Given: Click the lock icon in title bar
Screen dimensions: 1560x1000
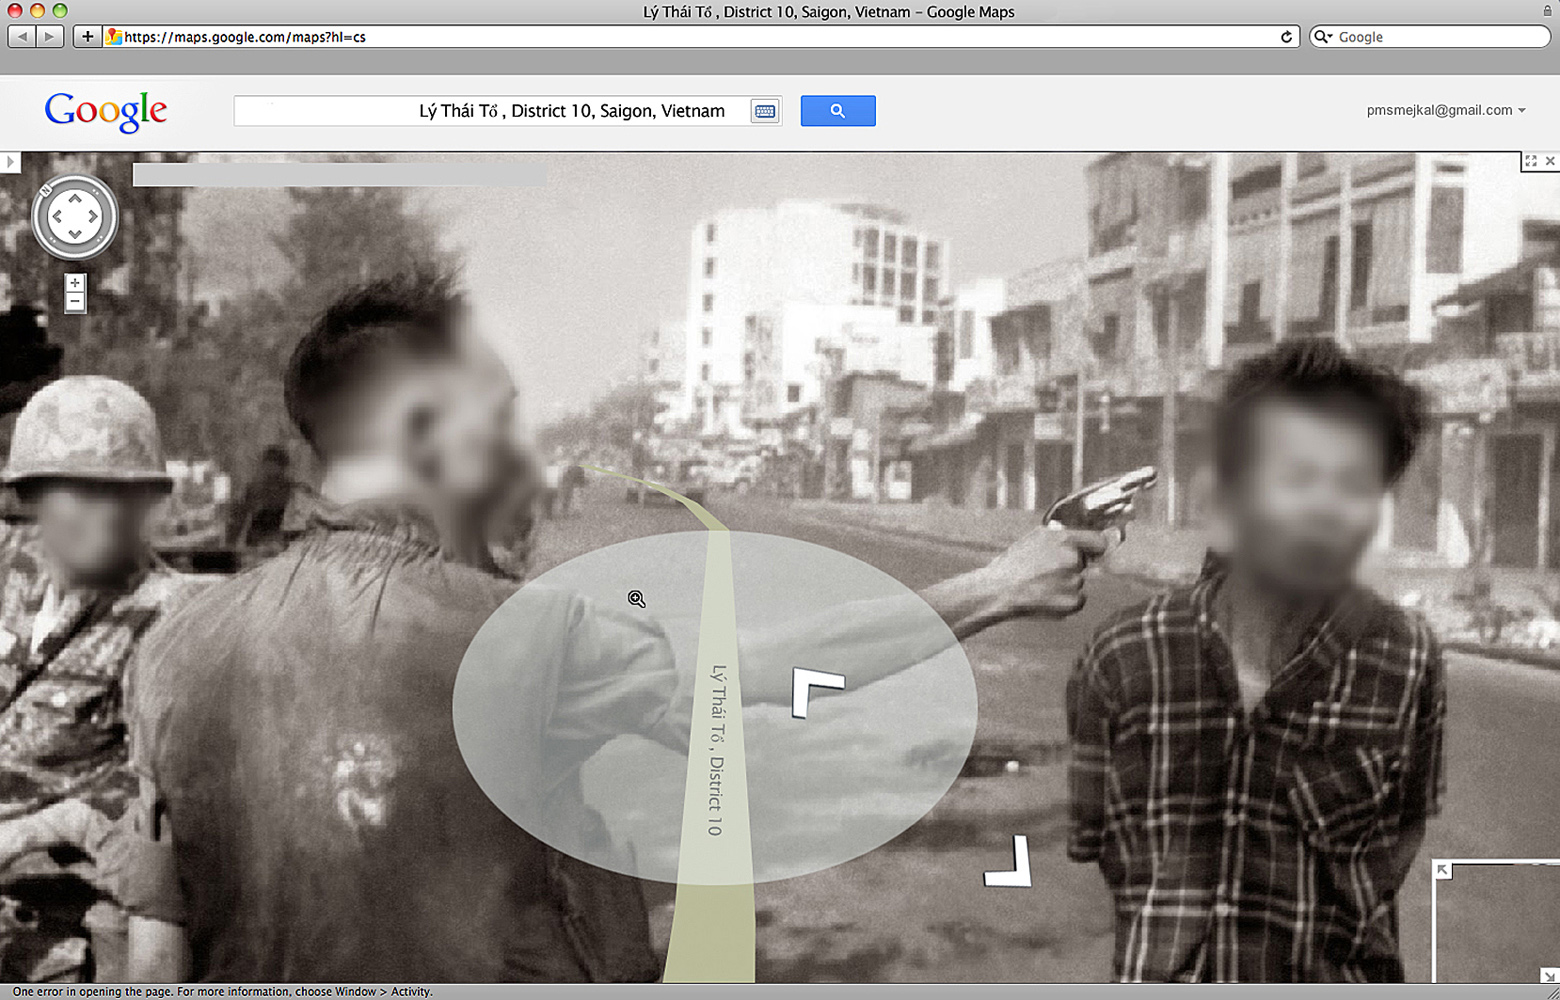Looking at the screenshot, I should (x=1548, y=11).
